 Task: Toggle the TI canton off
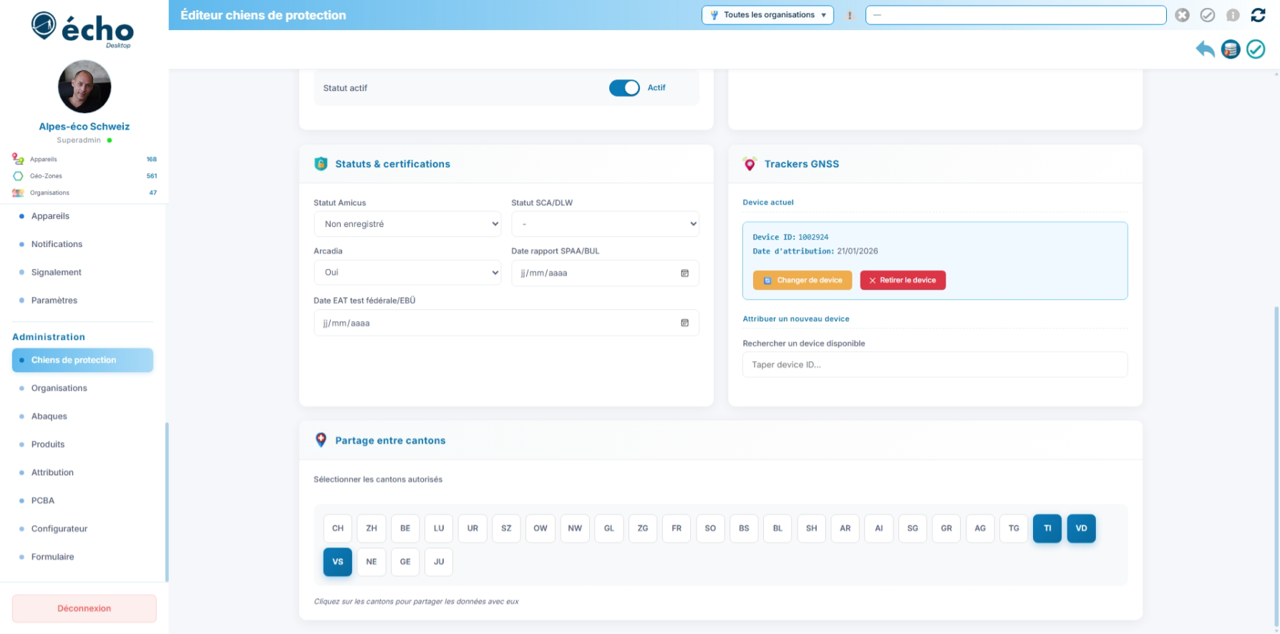[1047, 528]
